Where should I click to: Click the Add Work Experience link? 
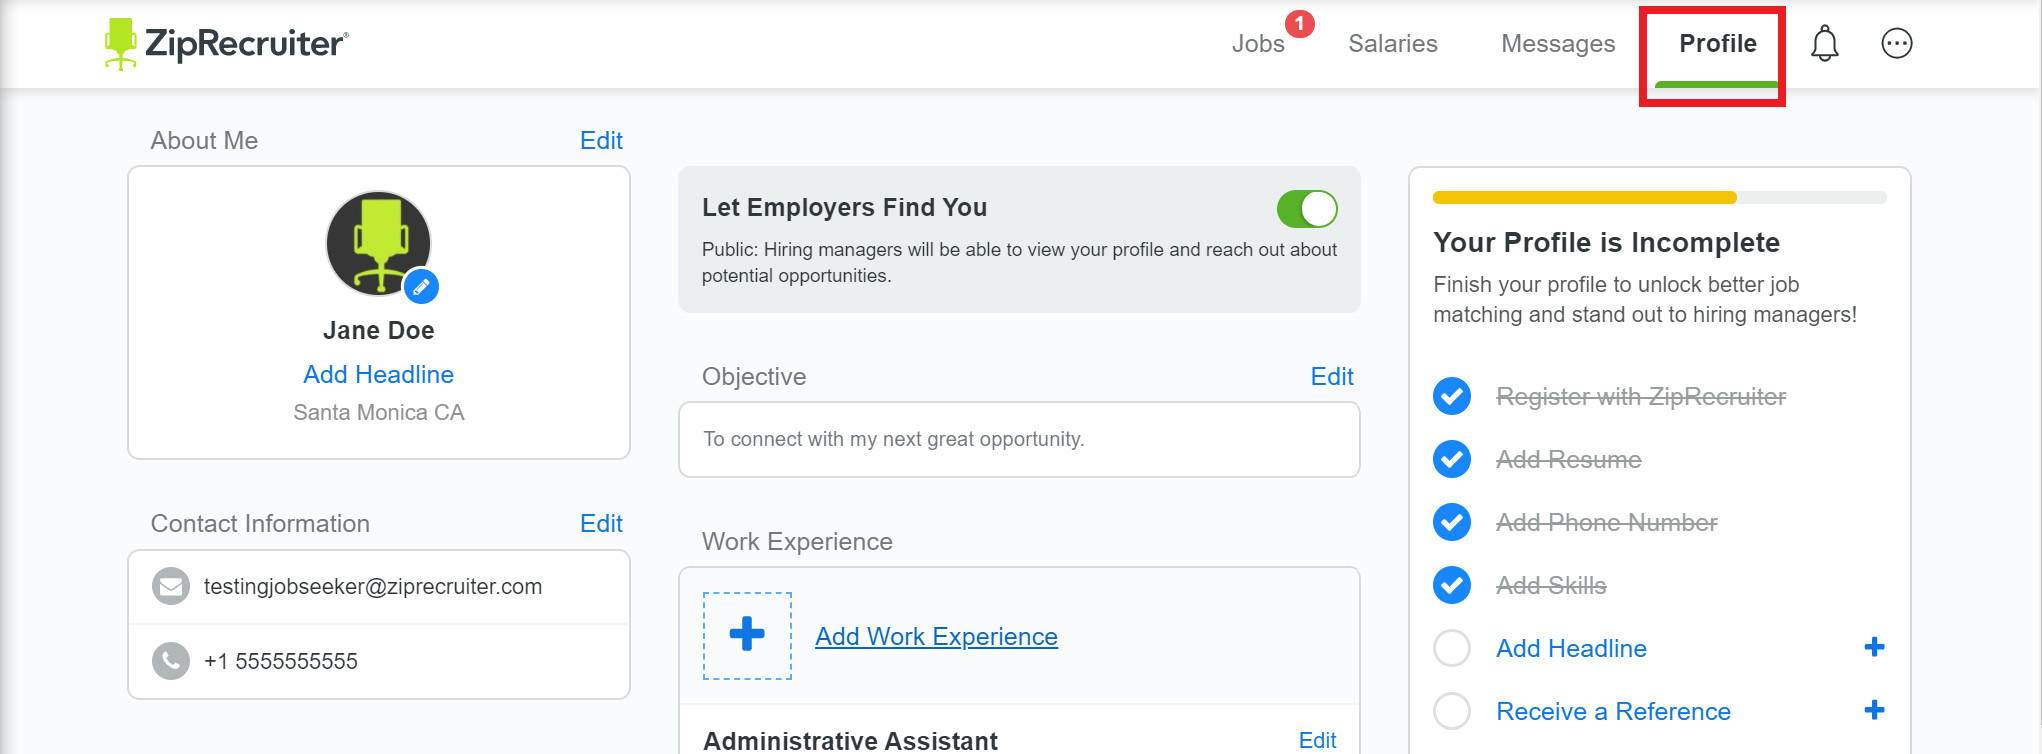click(936, 637)
